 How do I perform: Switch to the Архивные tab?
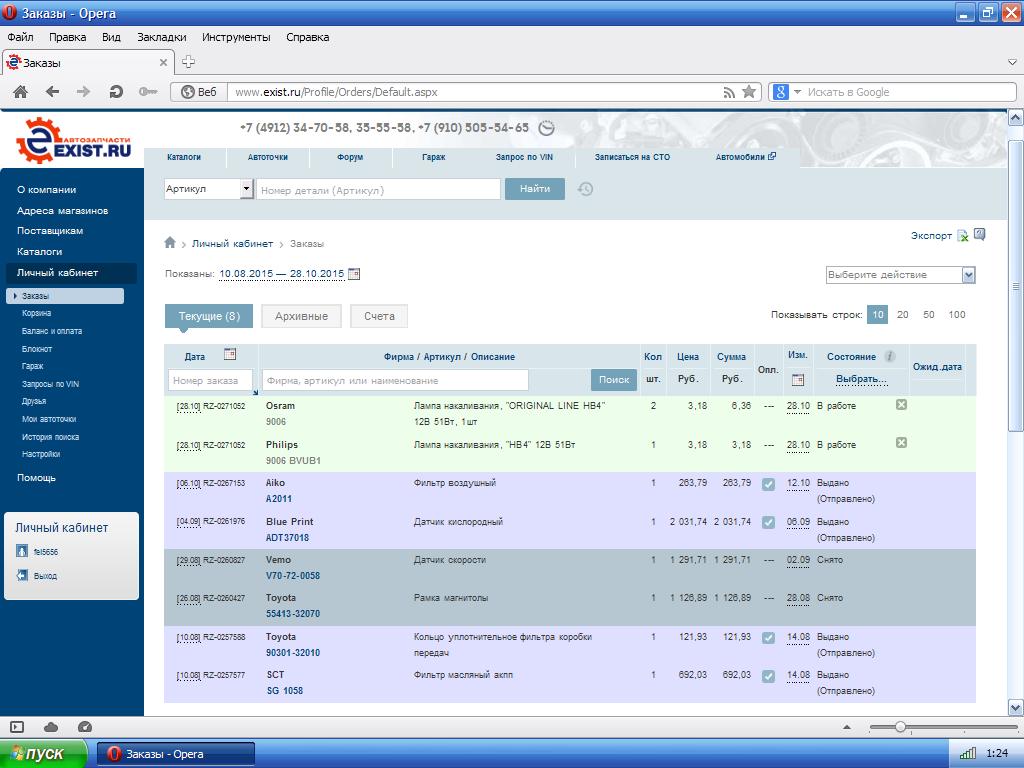[x=301, y=316]
